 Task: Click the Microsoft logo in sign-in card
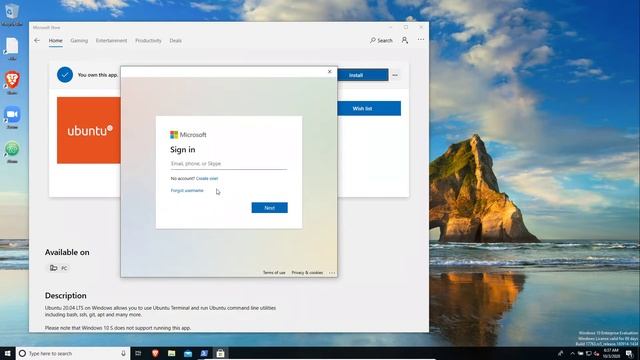point(188,135)
